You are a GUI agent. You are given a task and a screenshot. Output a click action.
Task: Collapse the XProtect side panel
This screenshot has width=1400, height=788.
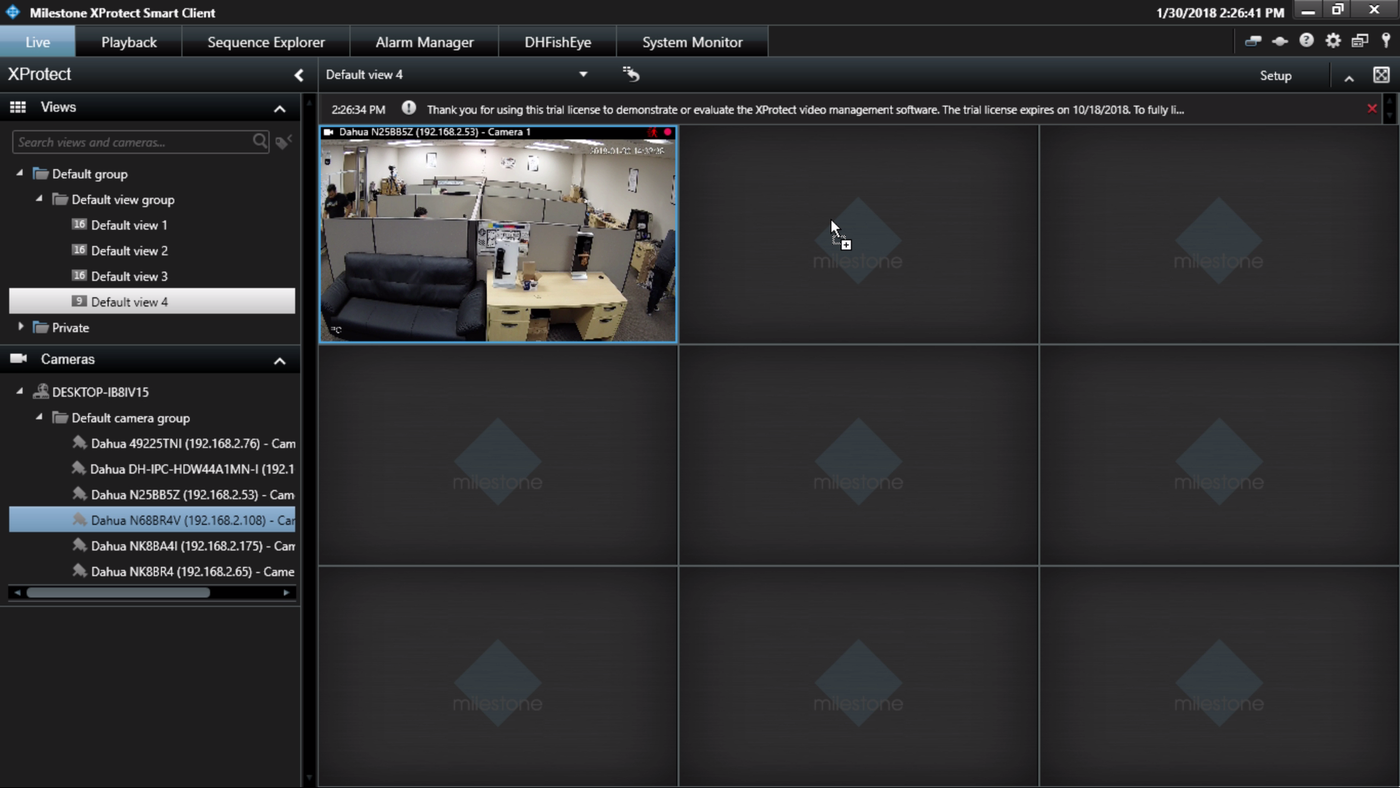(x=298, y=75)
